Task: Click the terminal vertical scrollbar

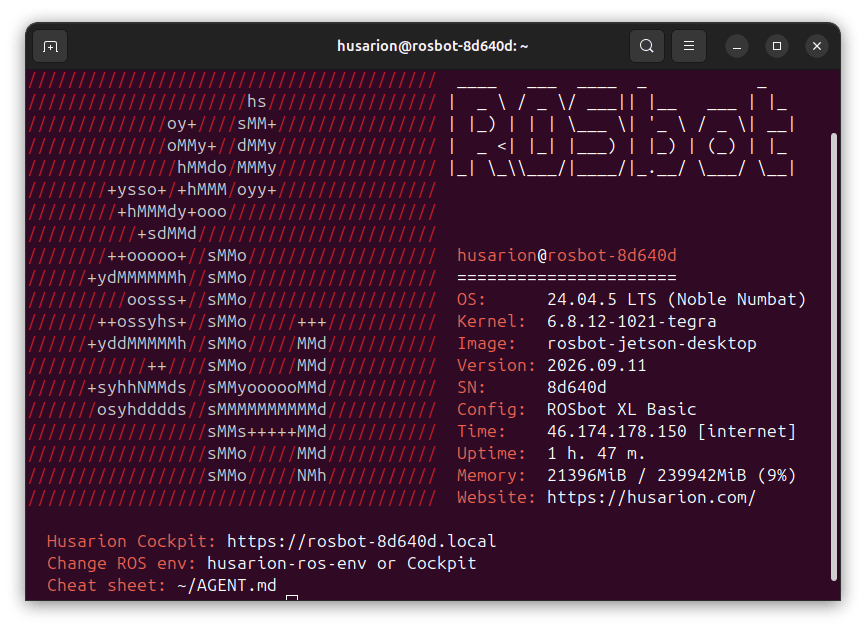Action: pyautogui.click(x=834, y=357)
